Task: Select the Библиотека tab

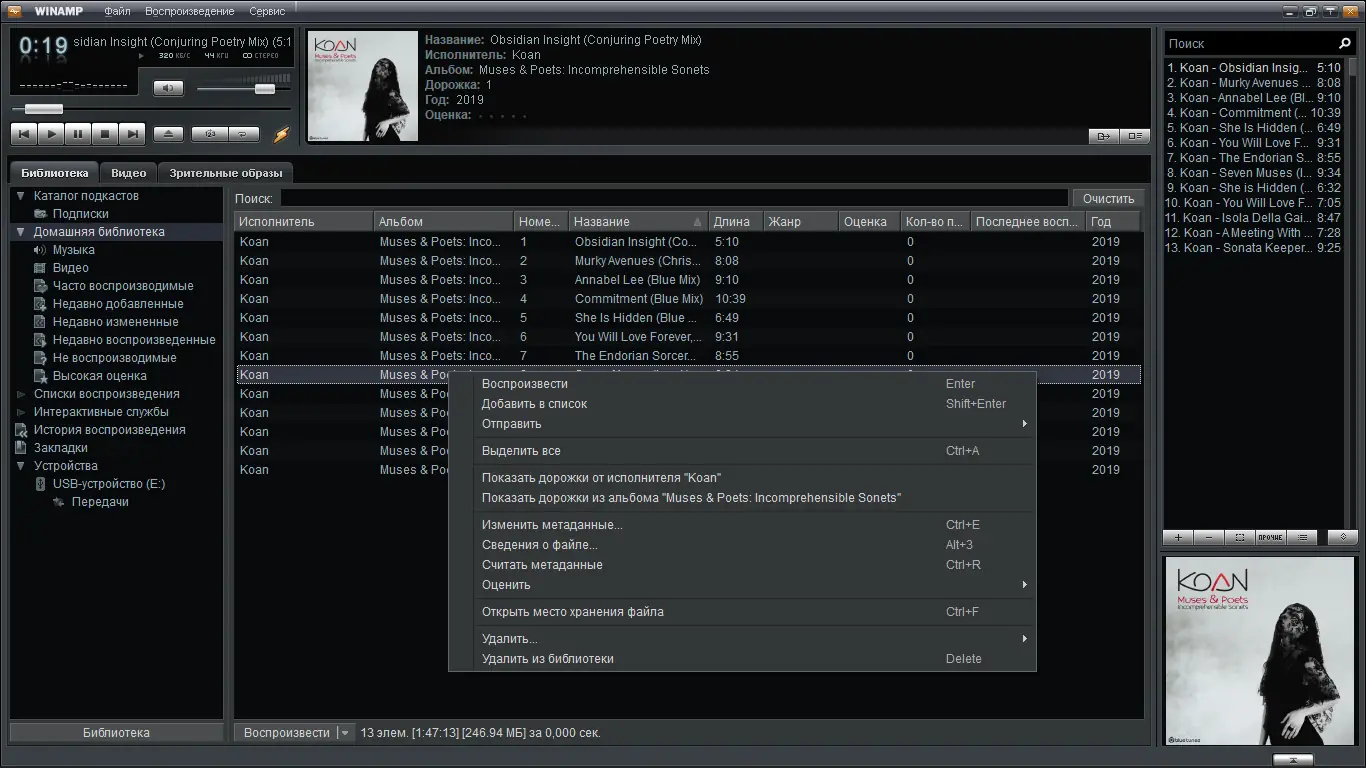Action: [55, 173]
